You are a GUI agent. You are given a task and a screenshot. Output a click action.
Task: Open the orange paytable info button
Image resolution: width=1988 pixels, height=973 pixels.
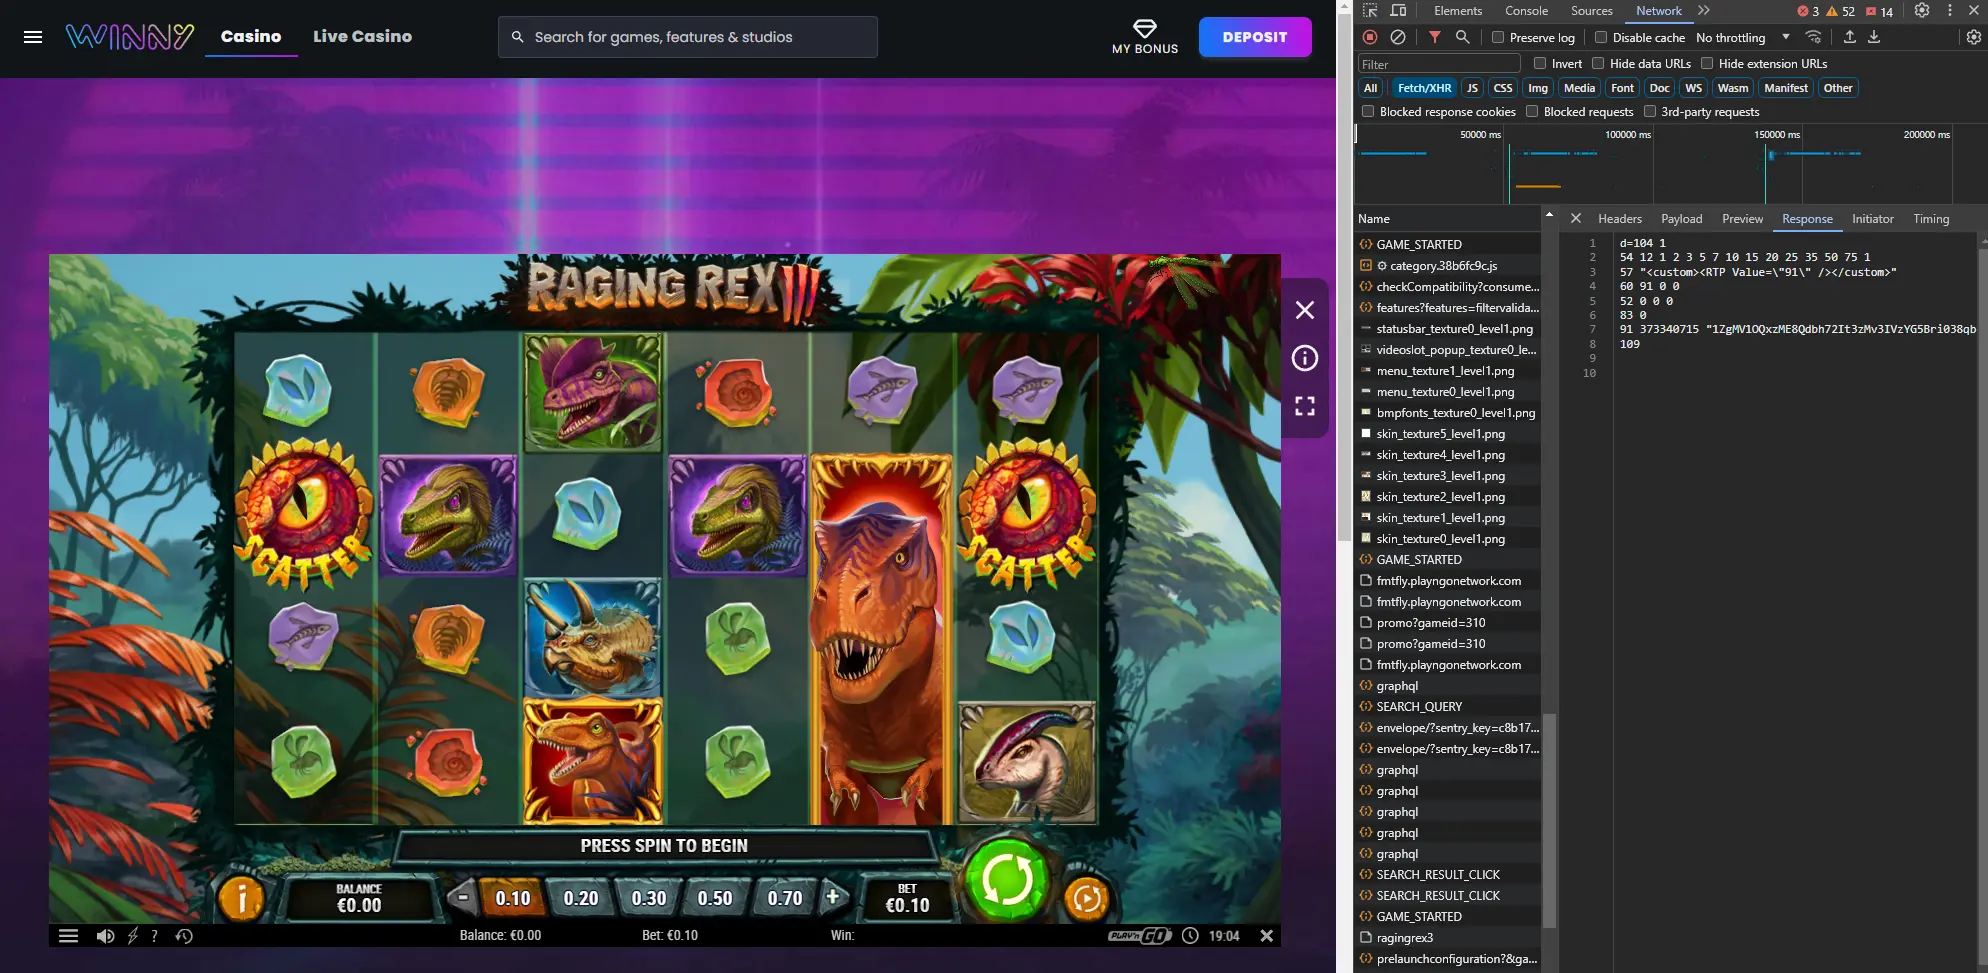coord(241,897)
